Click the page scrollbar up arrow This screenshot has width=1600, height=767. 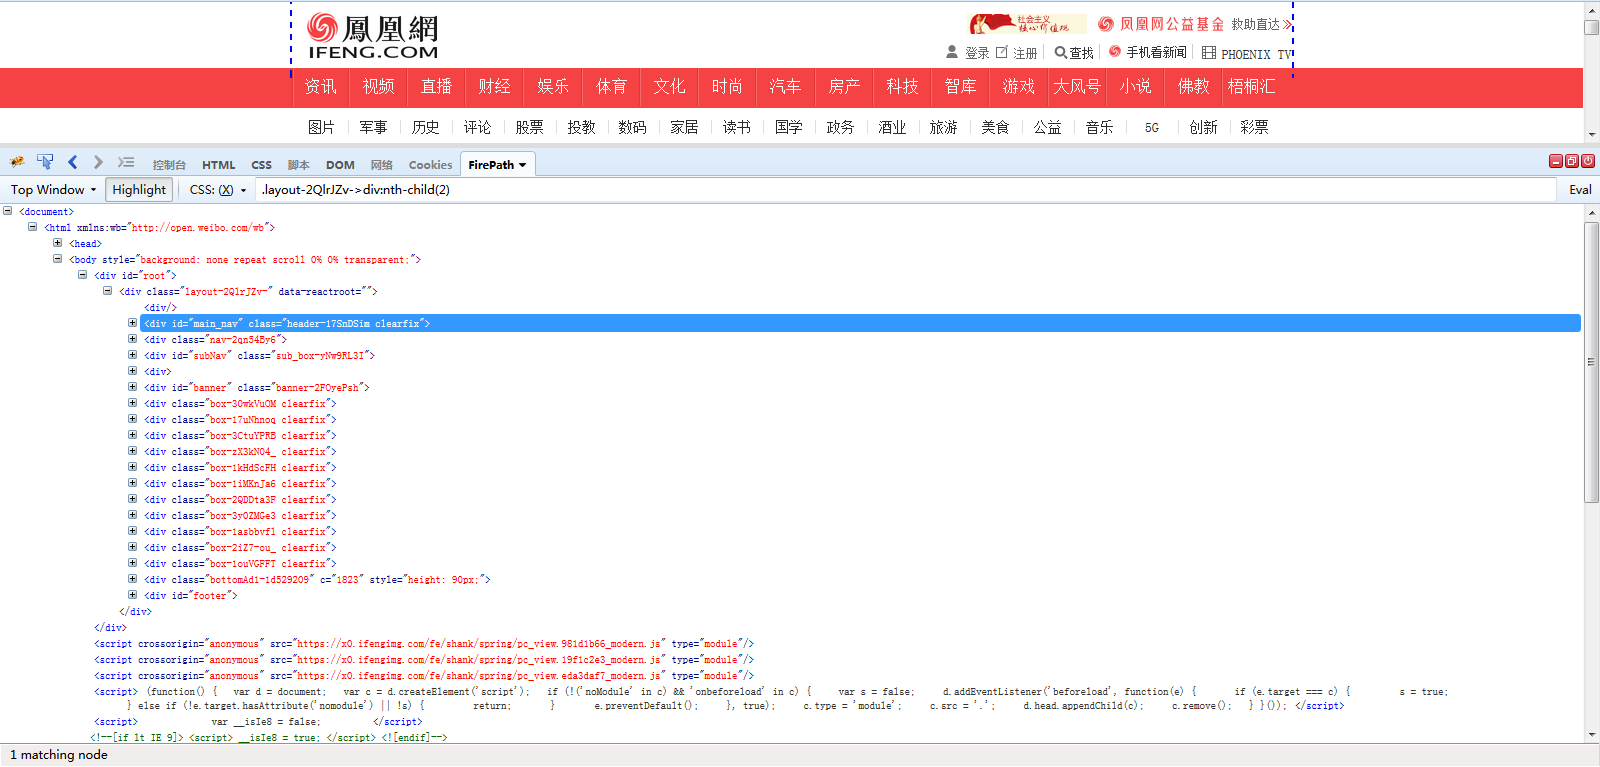point(1591,9)
